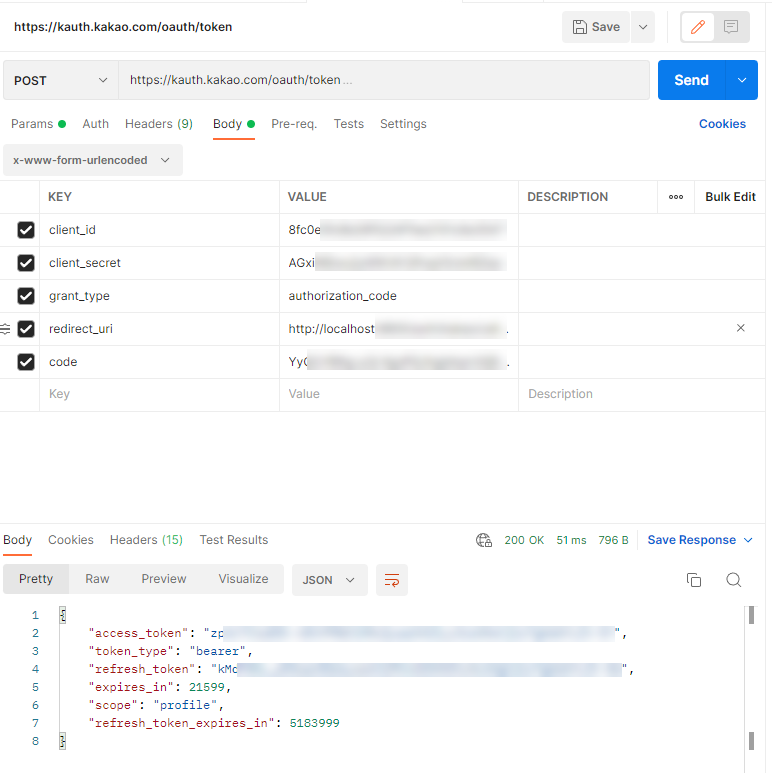Image resolution: width=772 pixels, height=773 pixels.
Task: Switch to the Auth tab
Action: click(95, 124)
